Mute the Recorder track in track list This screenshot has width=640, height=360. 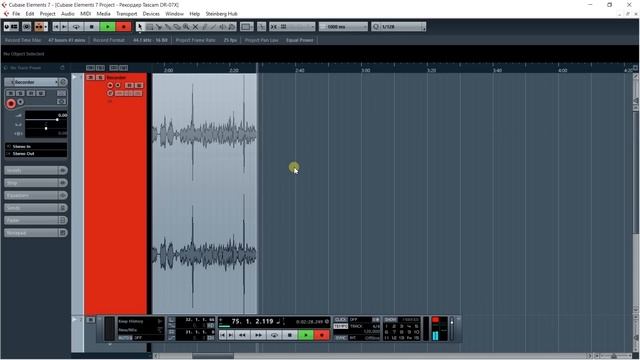91,78
